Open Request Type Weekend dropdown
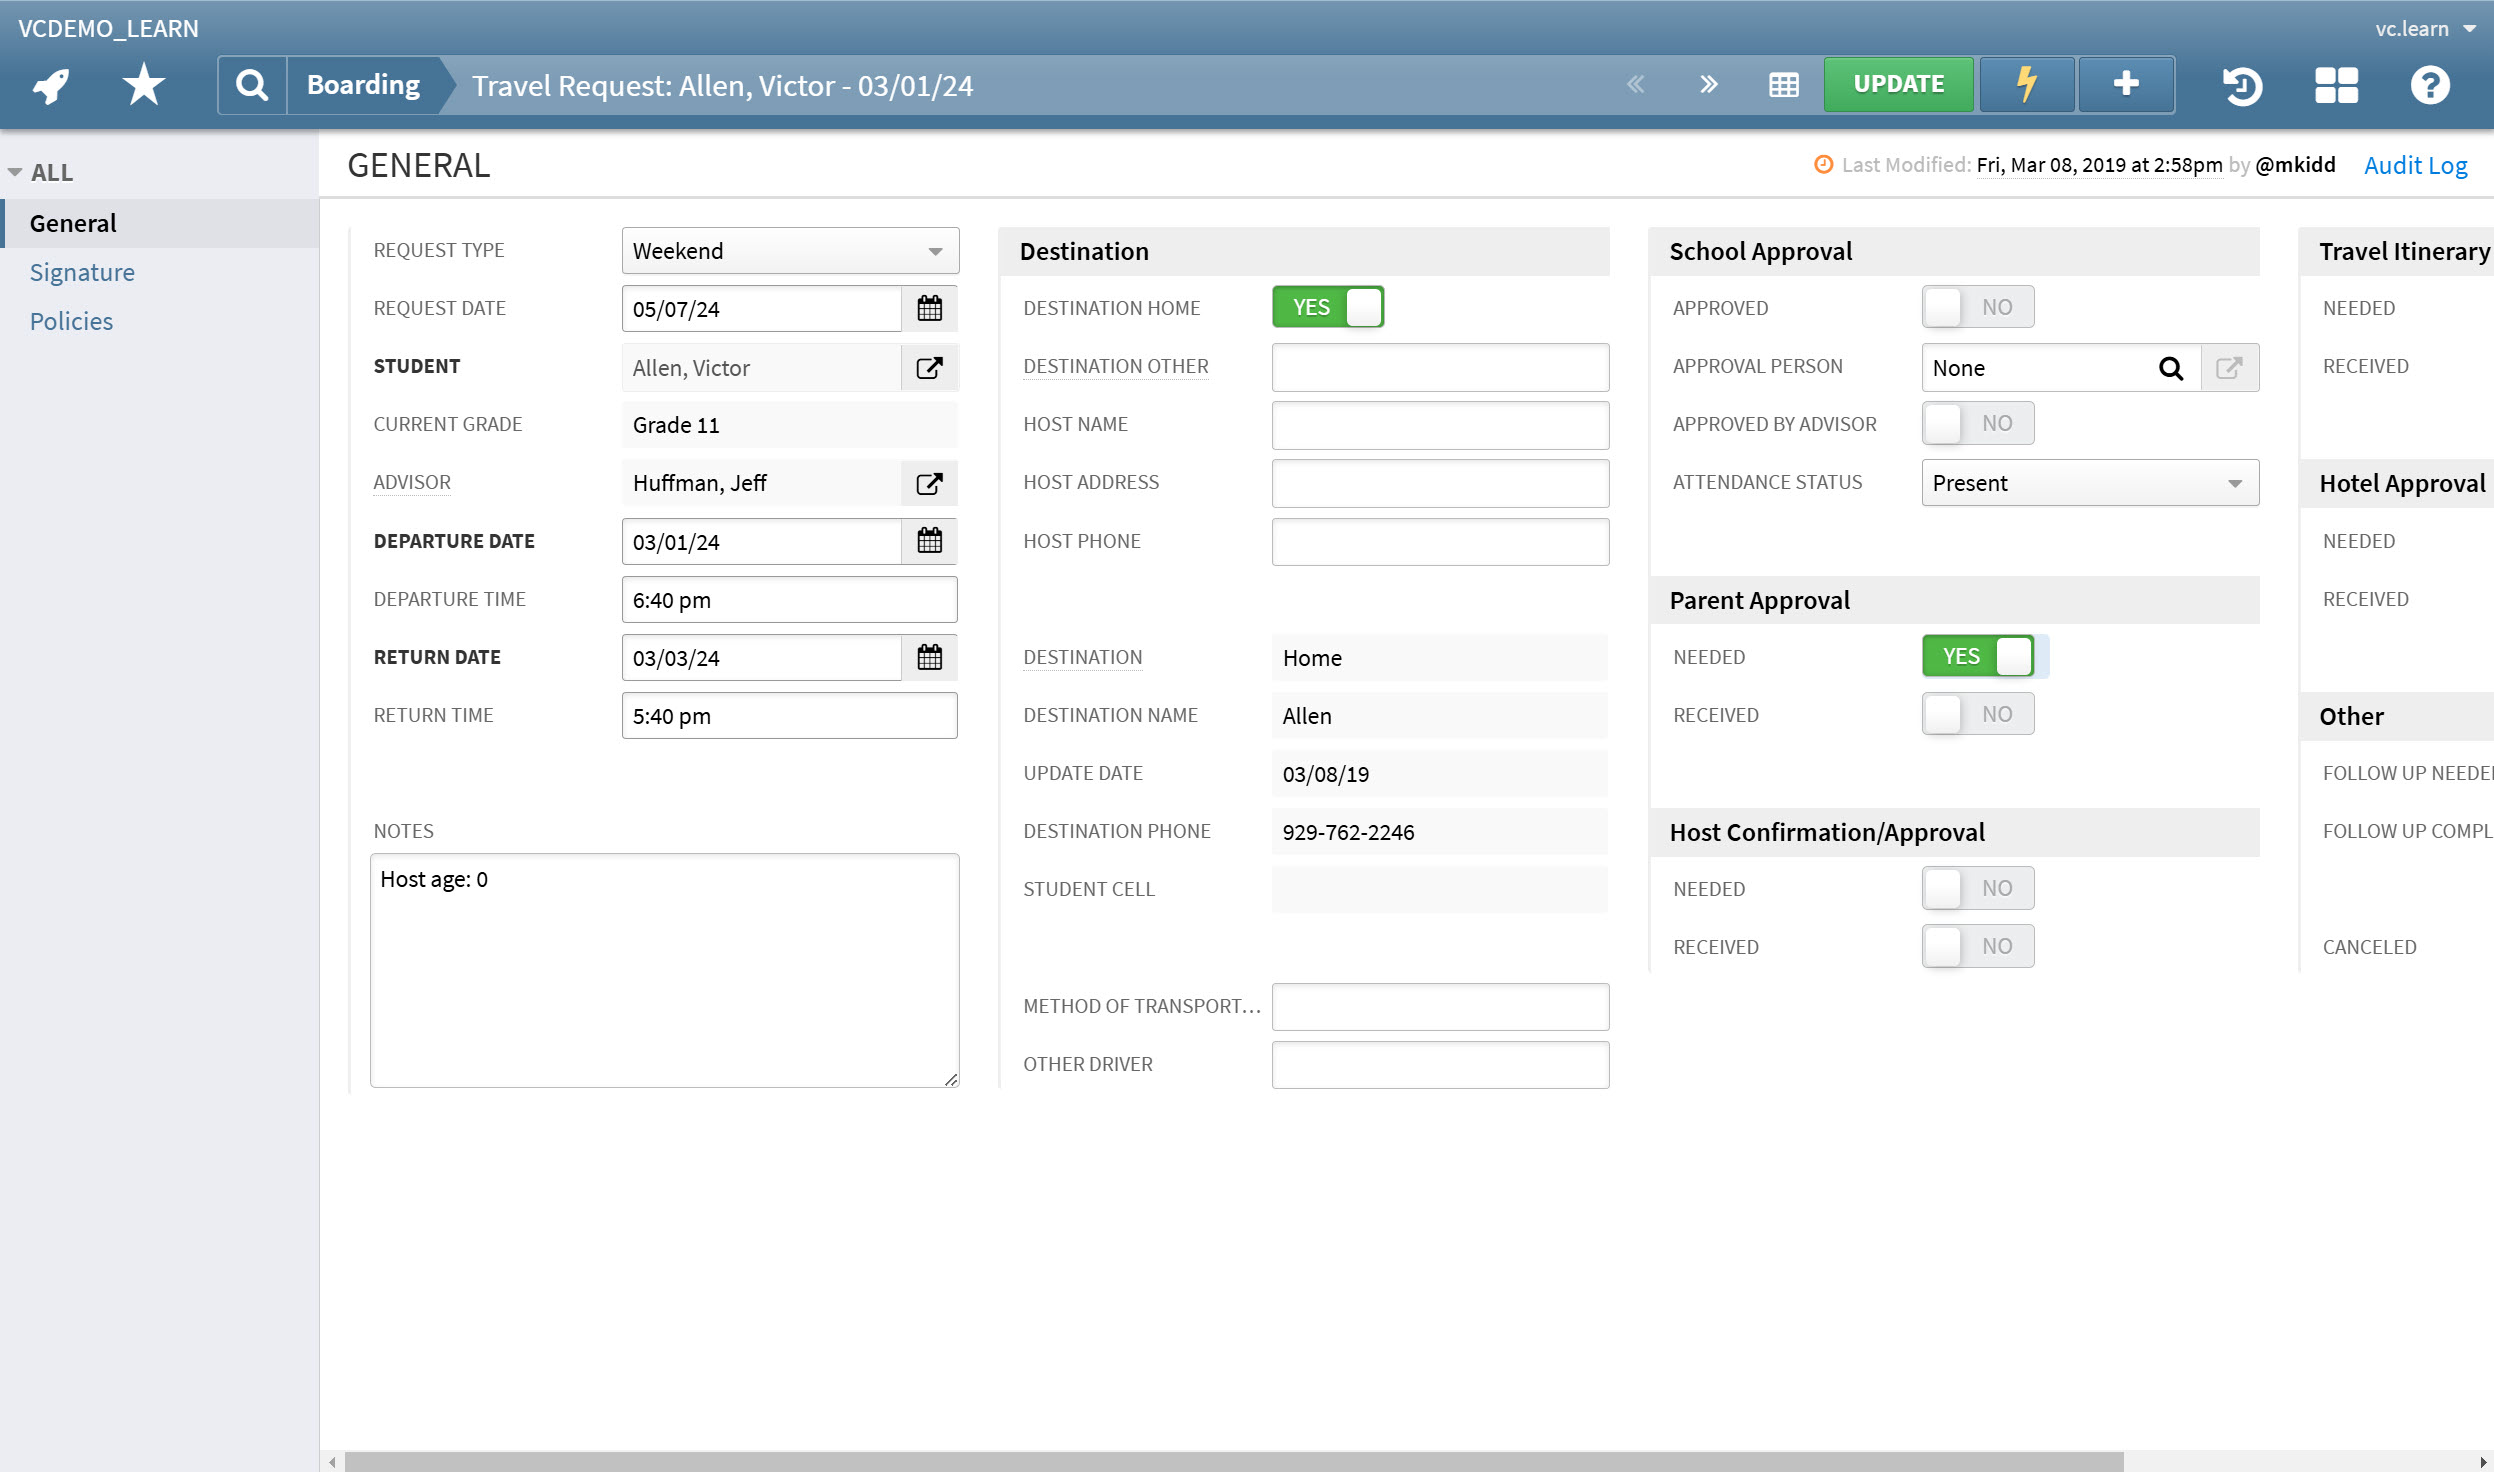 coord(790,251)
